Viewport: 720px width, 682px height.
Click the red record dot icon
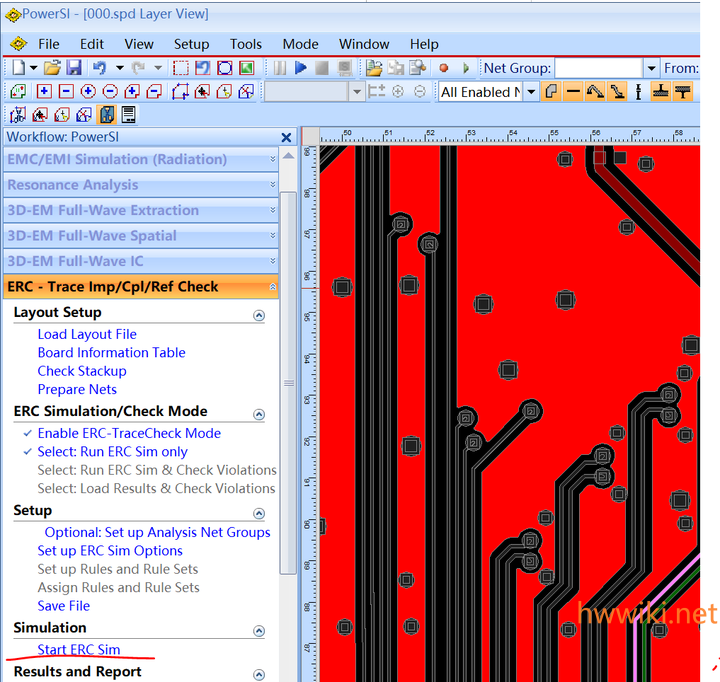click(444, 68)
